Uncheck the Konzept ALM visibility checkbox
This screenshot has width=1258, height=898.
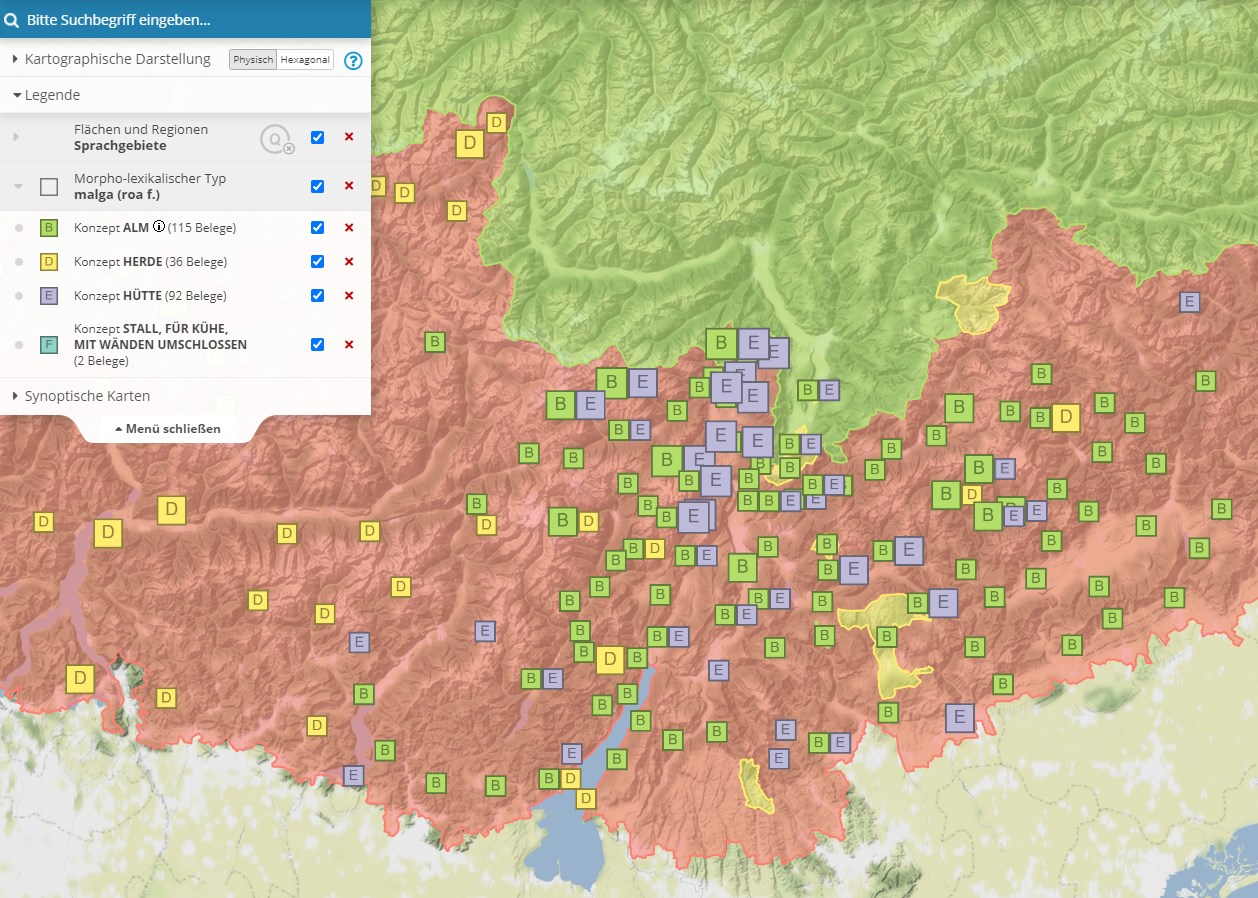(x=317, y=228)
